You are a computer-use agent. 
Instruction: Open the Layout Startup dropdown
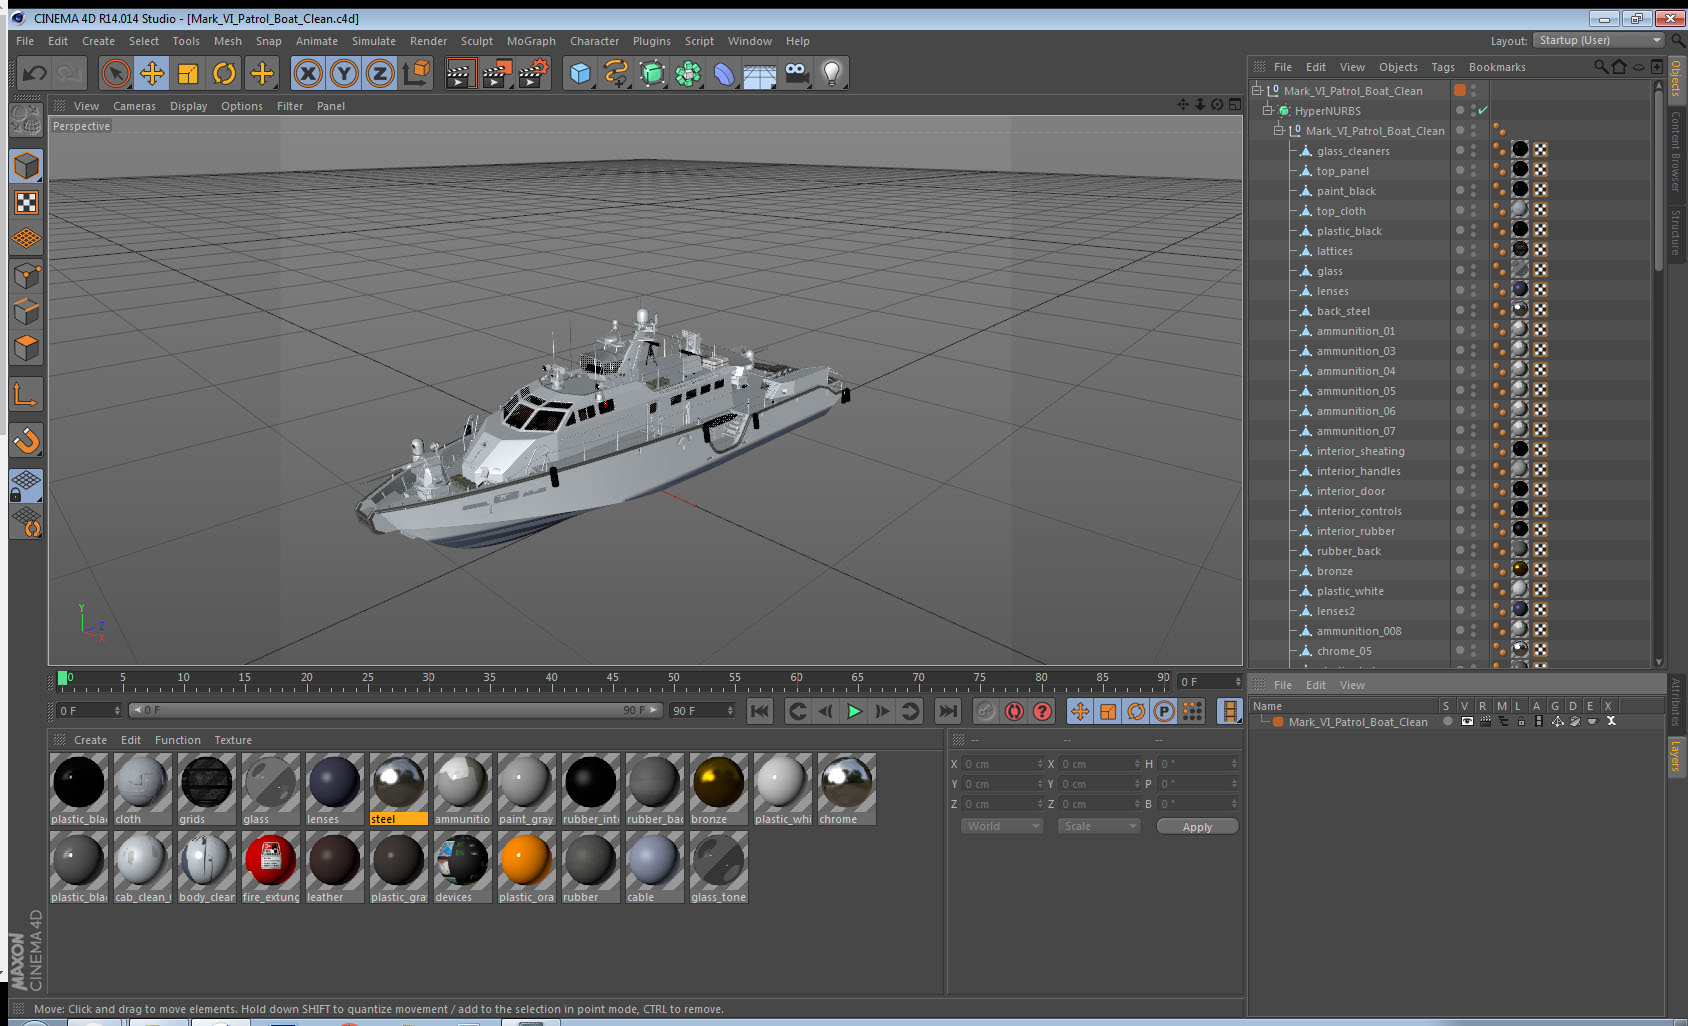[x=1600, y=40]
